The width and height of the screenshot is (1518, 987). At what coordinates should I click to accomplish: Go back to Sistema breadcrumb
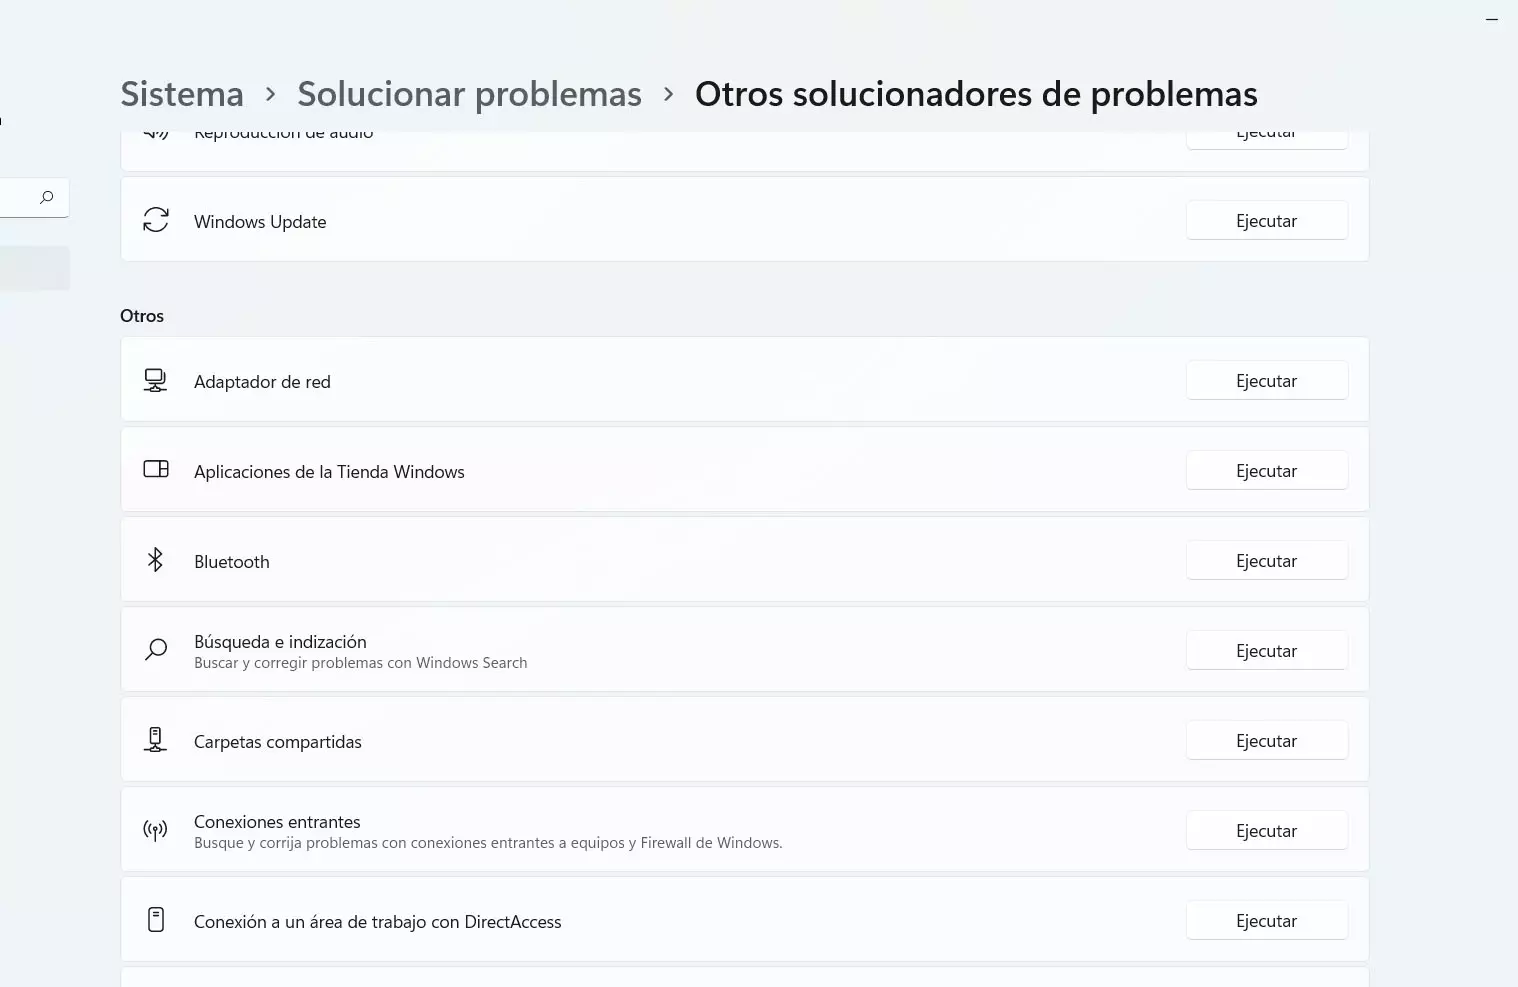[x=182, y=94]
